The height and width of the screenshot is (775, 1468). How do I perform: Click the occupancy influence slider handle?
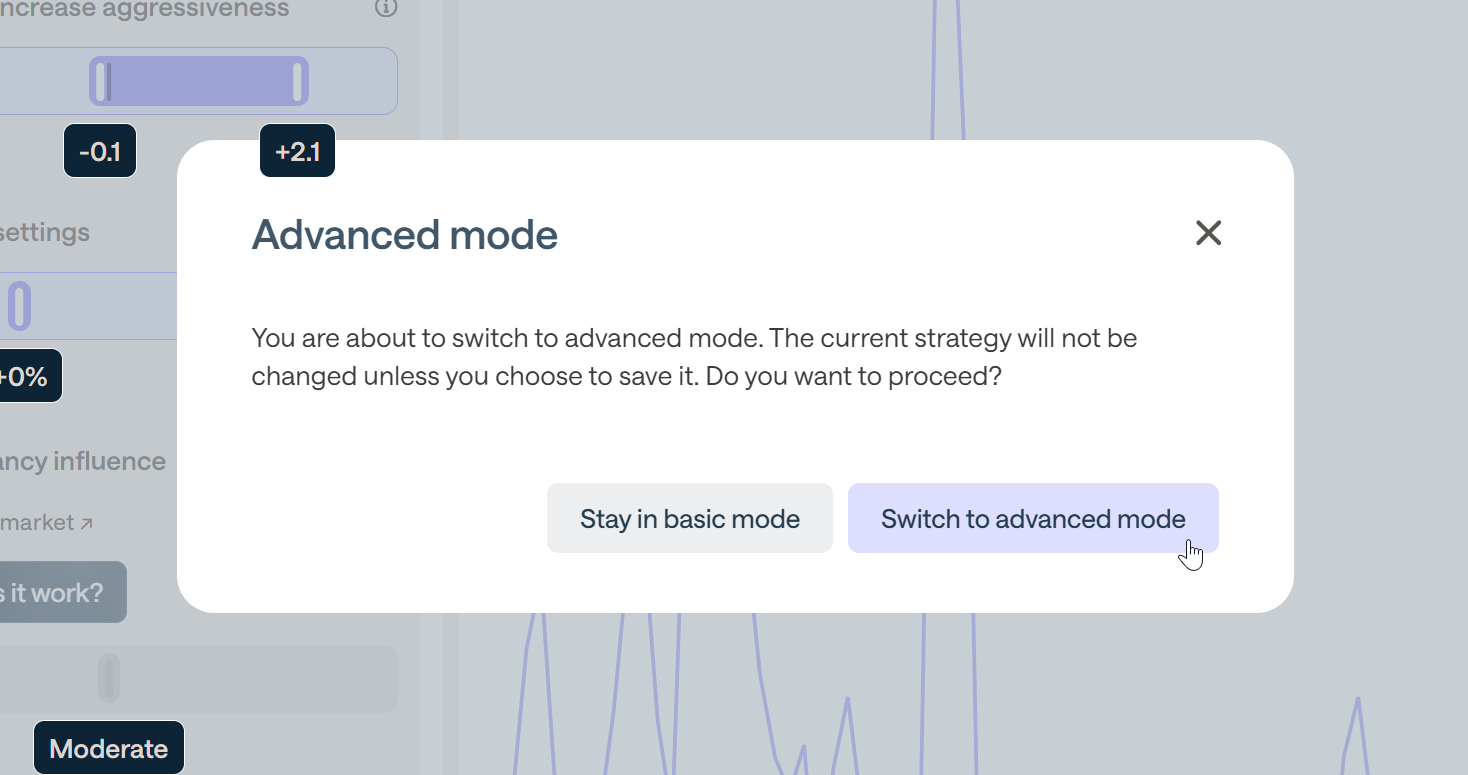108,678
